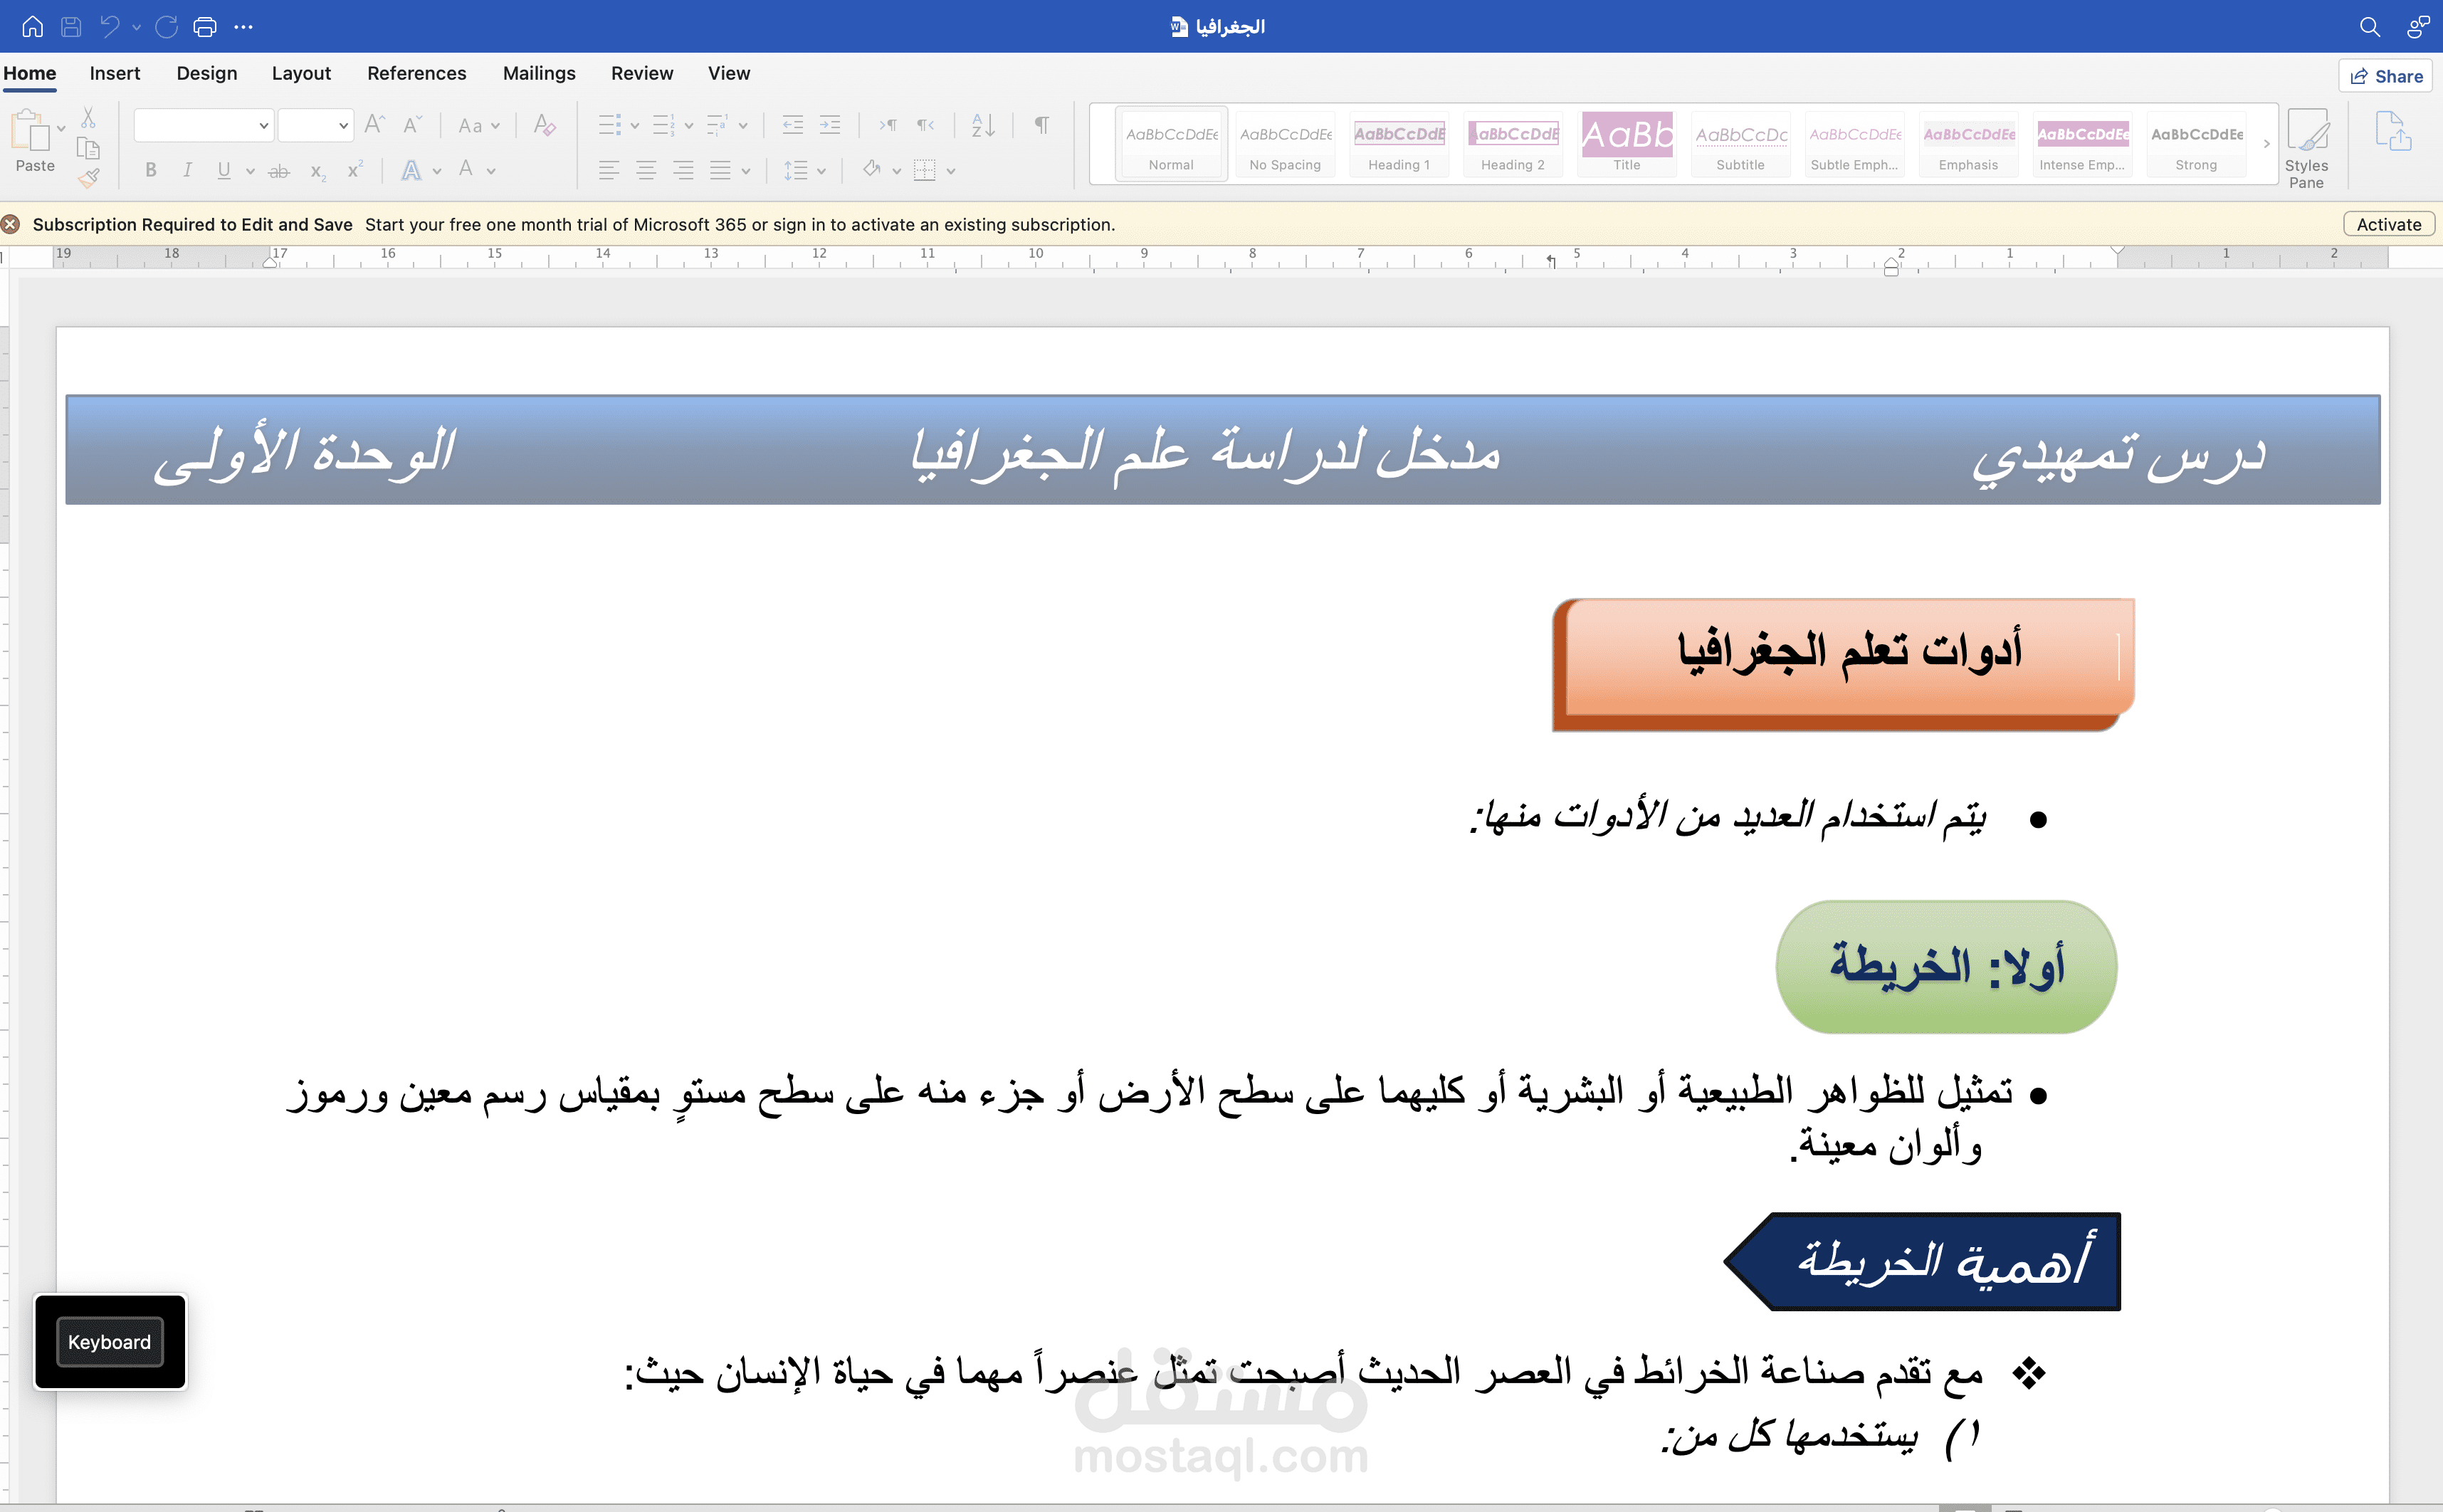Click the Share button
This screenshot has width=2443, height=1512.
2384,75
